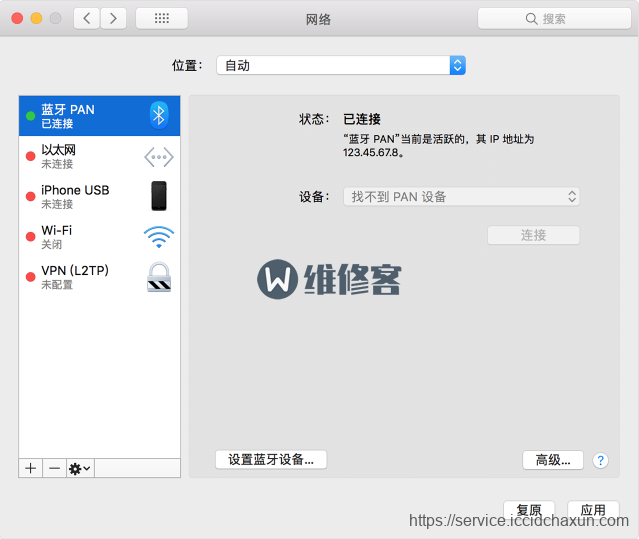
Task: Click the VPN padlock icon
Action: 159,277
